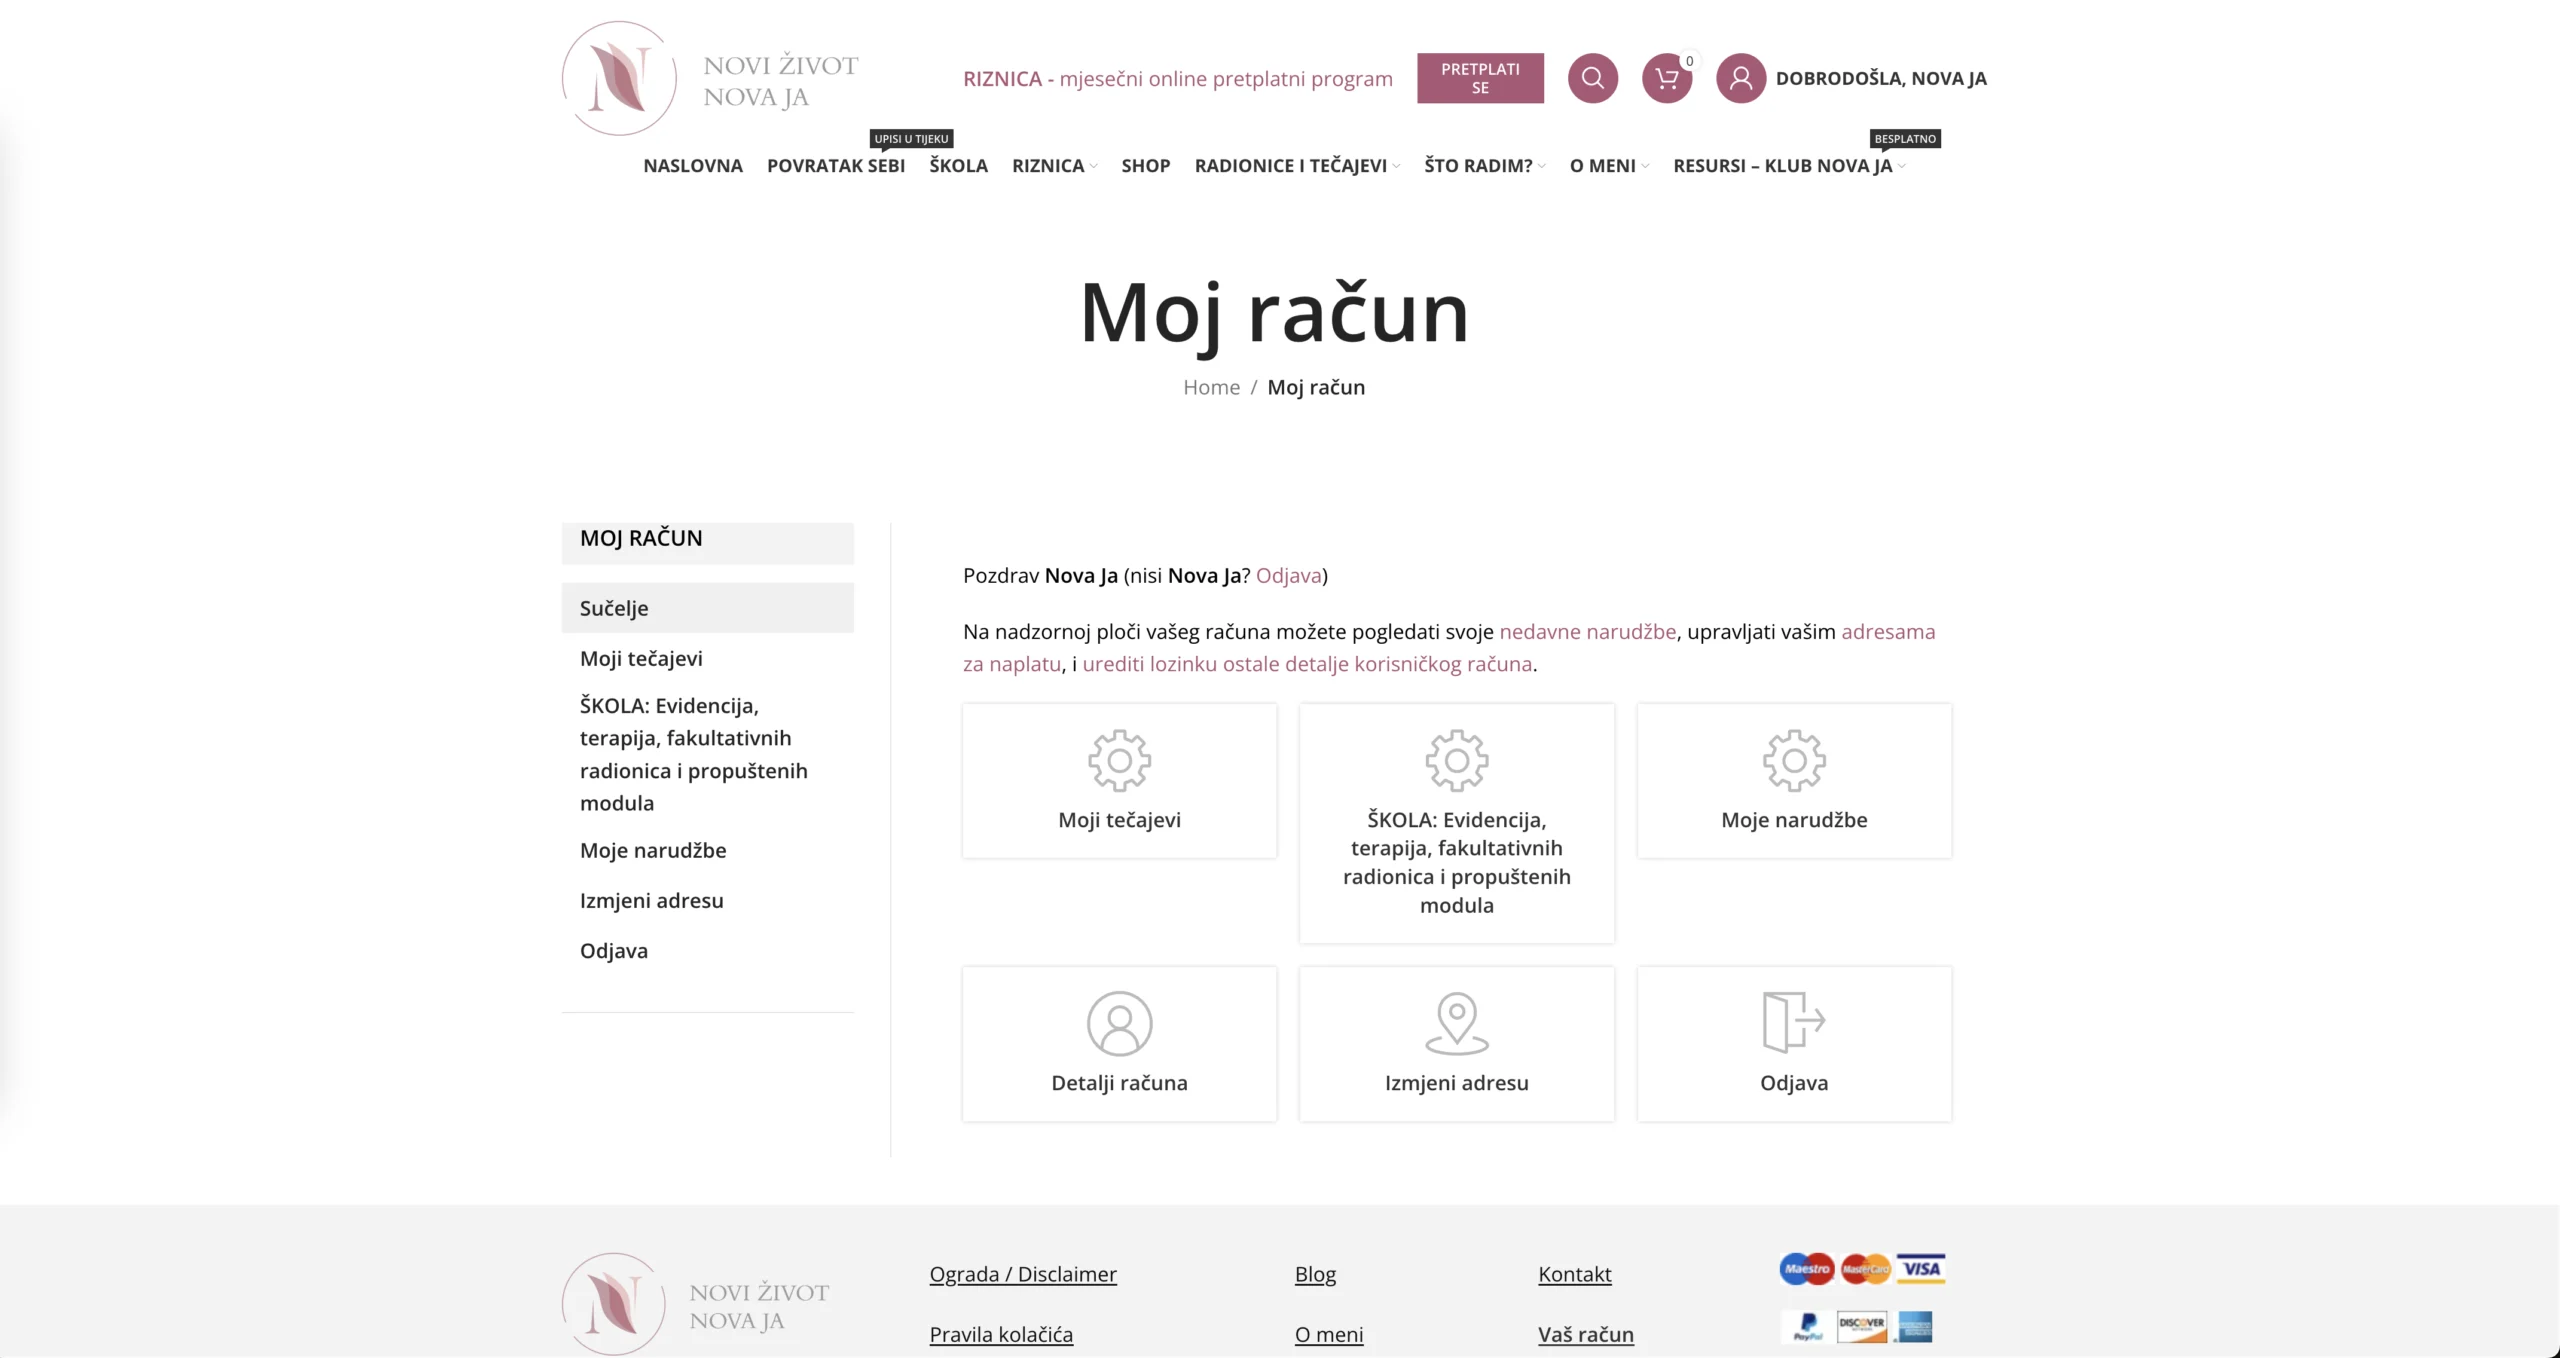Screen dimensions: 2560x1358
Task: Open the Detalji računa person icon tile
Action: point(1118,1043)
